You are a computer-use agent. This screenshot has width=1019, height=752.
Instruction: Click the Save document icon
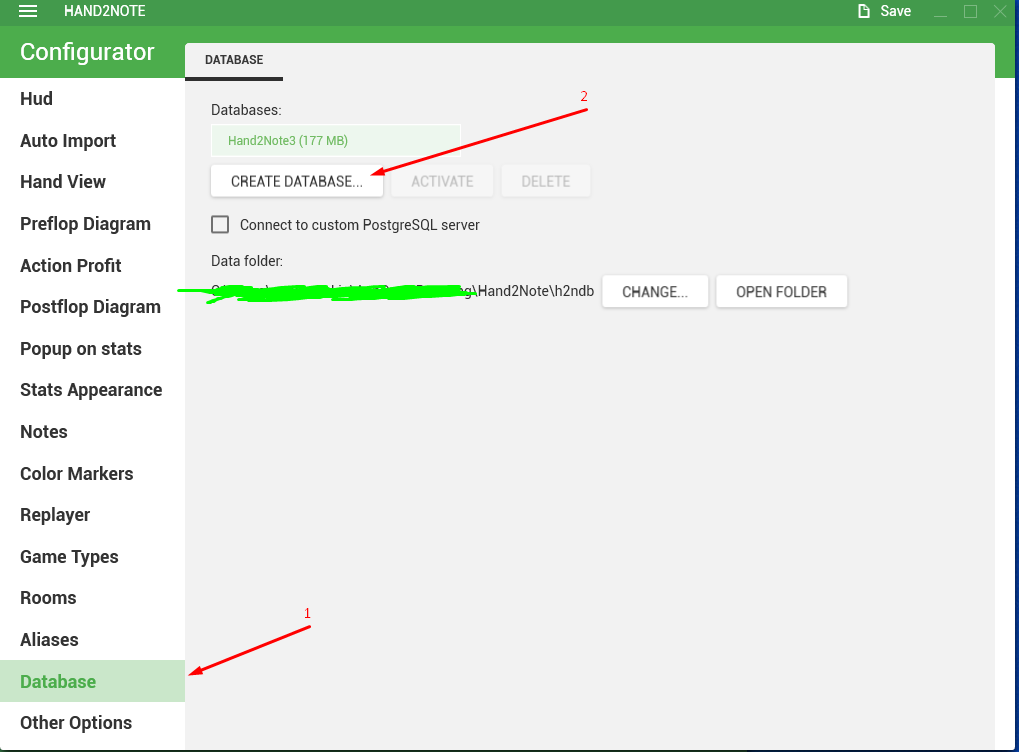pyautogui.click(x=864, y=11)
